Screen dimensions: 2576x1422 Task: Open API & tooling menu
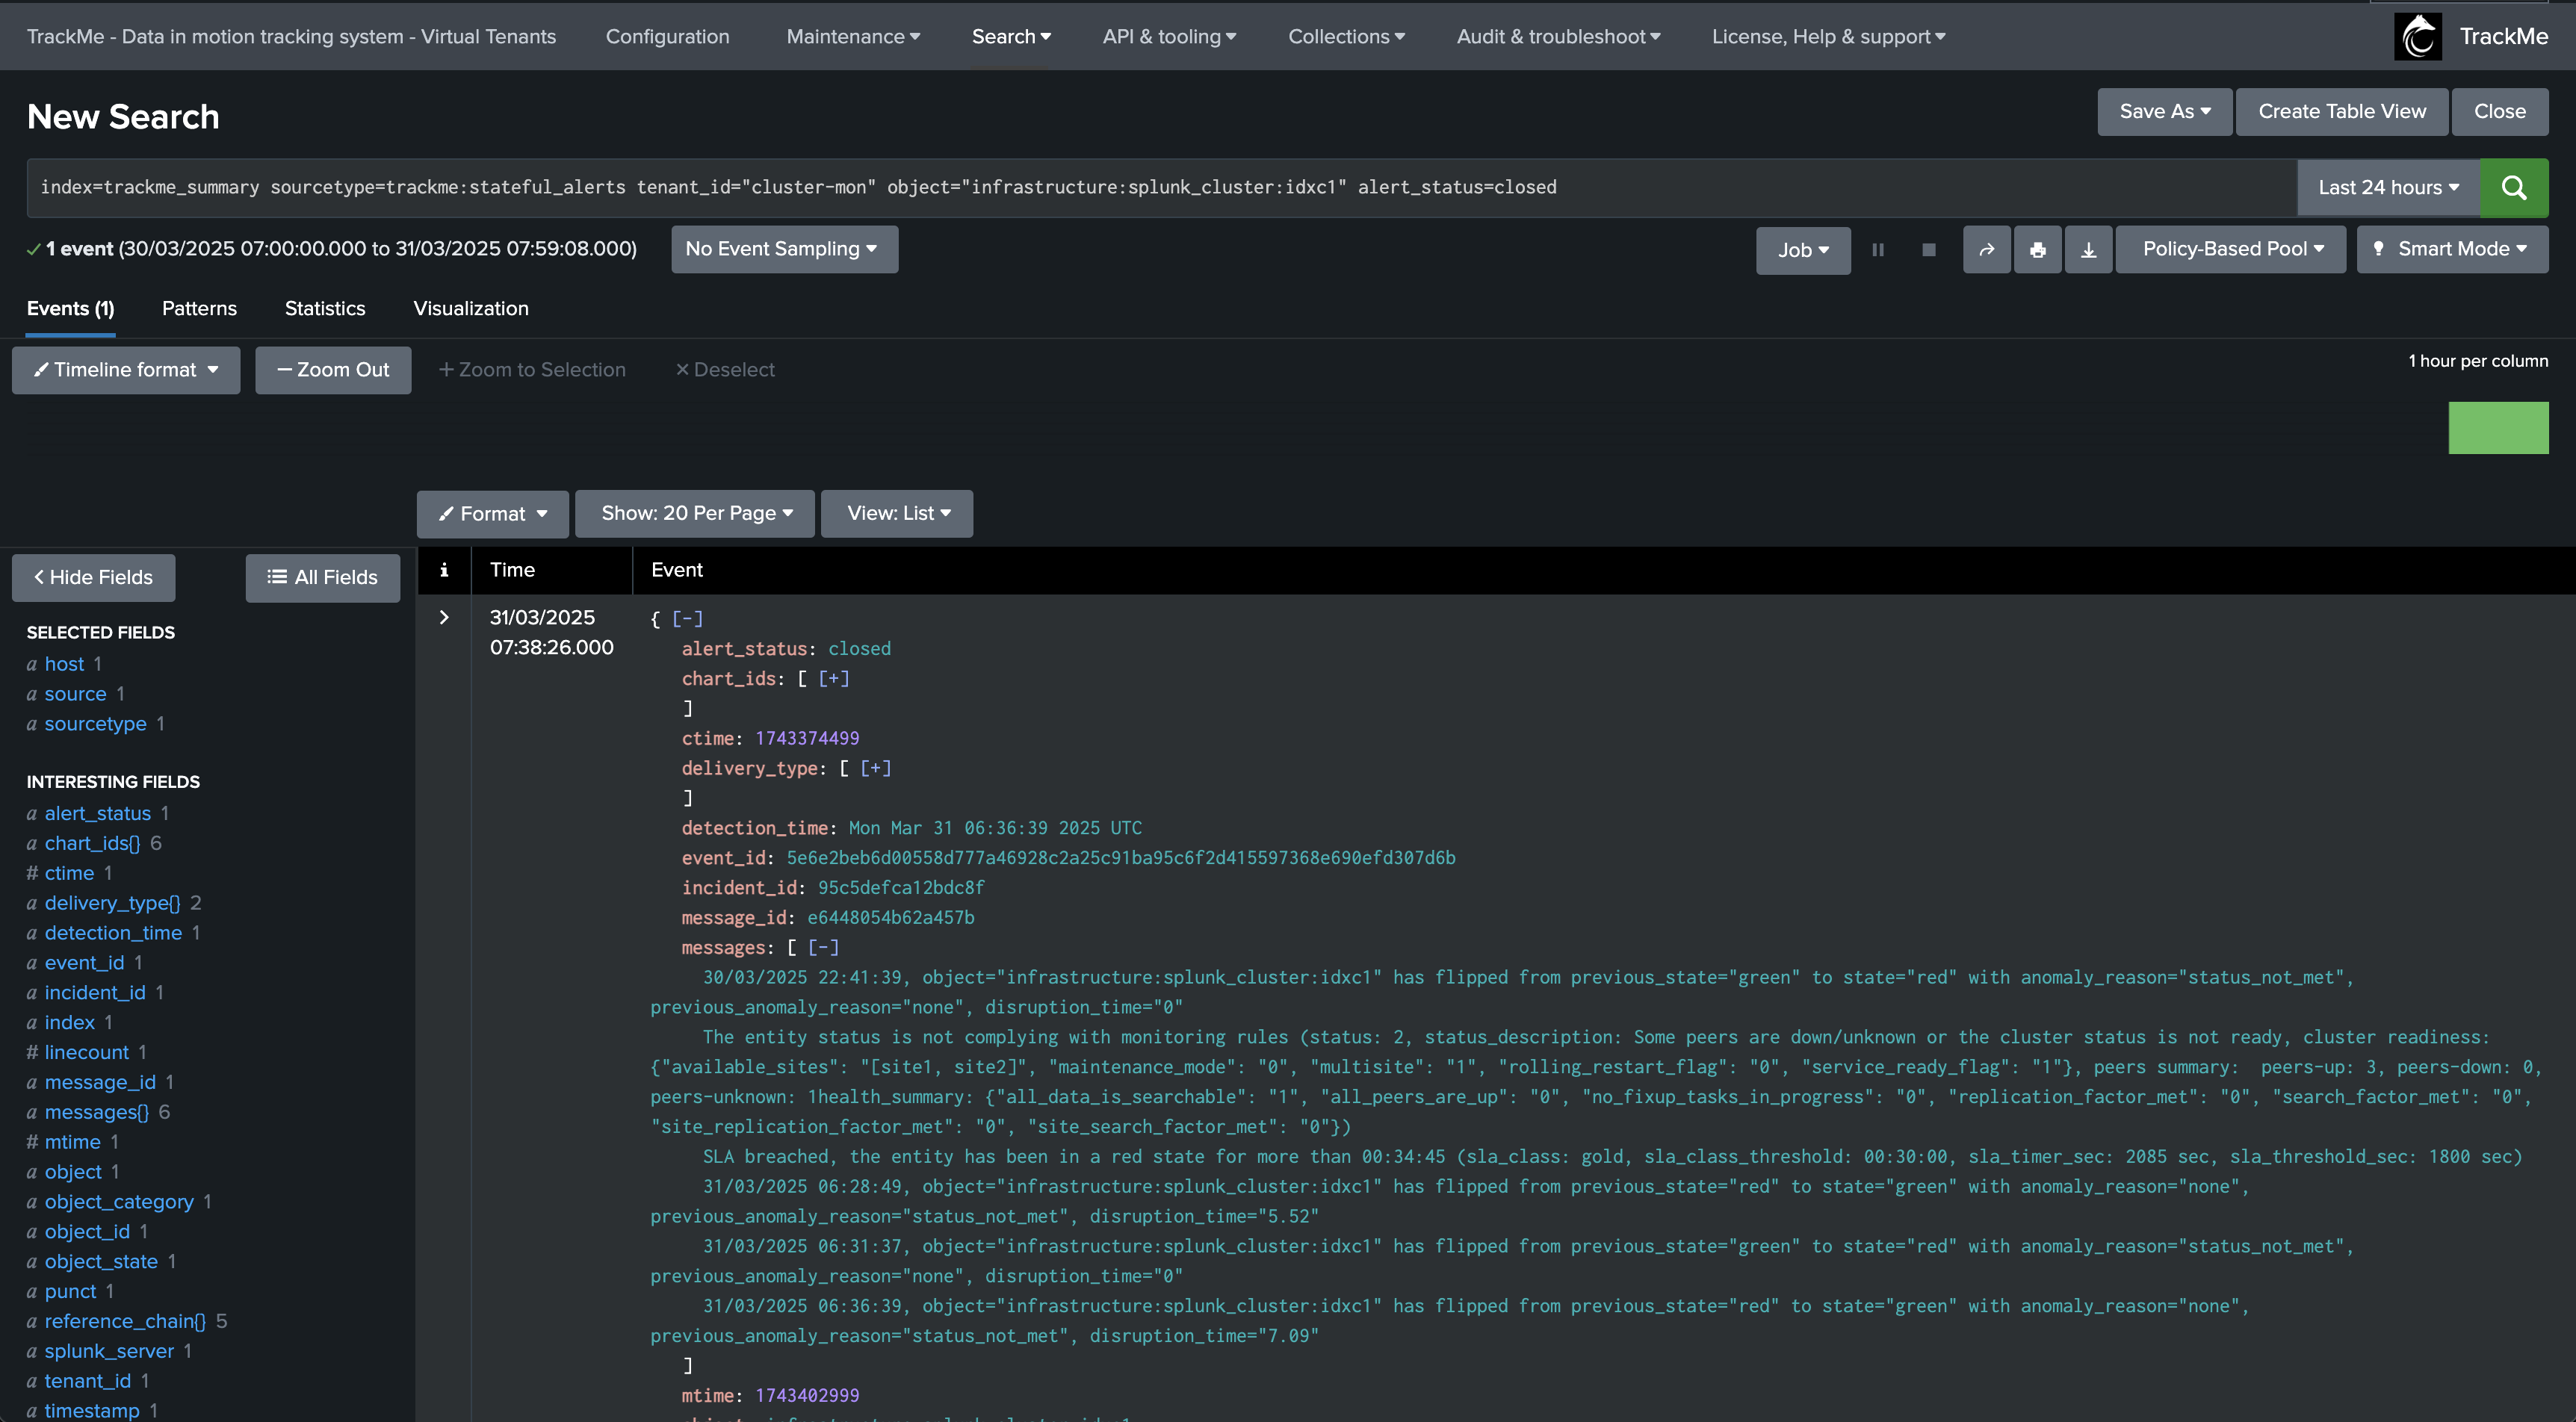(x=1169, y=36)
